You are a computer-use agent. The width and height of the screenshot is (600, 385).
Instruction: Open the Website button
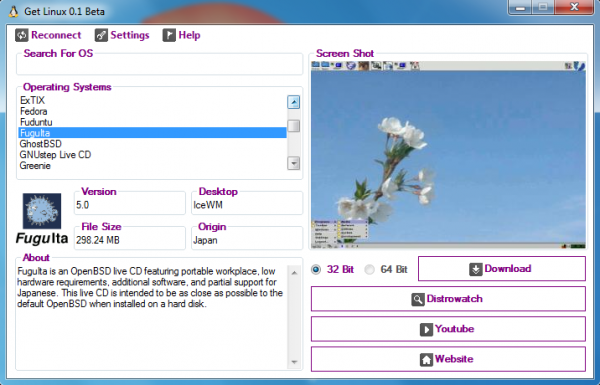448,359
